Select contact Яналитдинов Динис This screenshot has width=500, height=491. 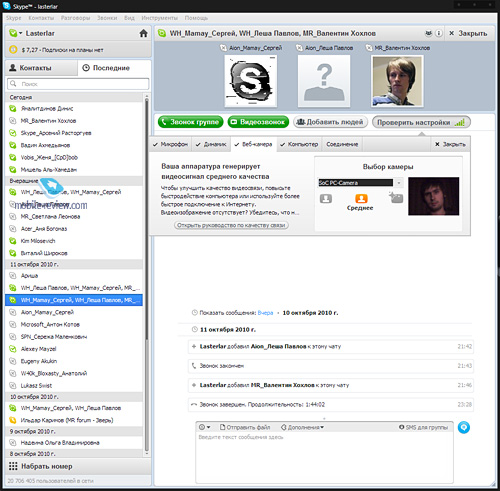(x=74, y=109)
